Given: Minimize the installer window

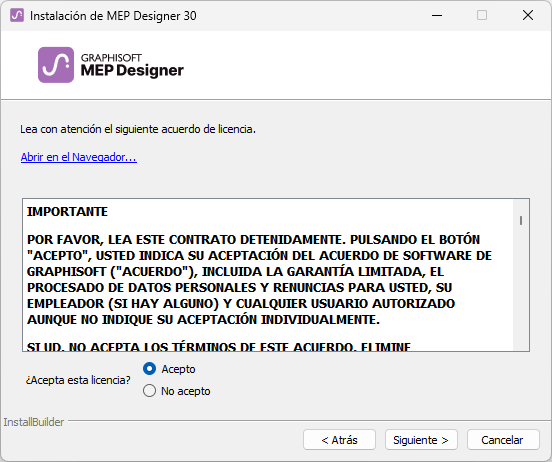Looking at the screenshot, I should click(x=437, y=15).
